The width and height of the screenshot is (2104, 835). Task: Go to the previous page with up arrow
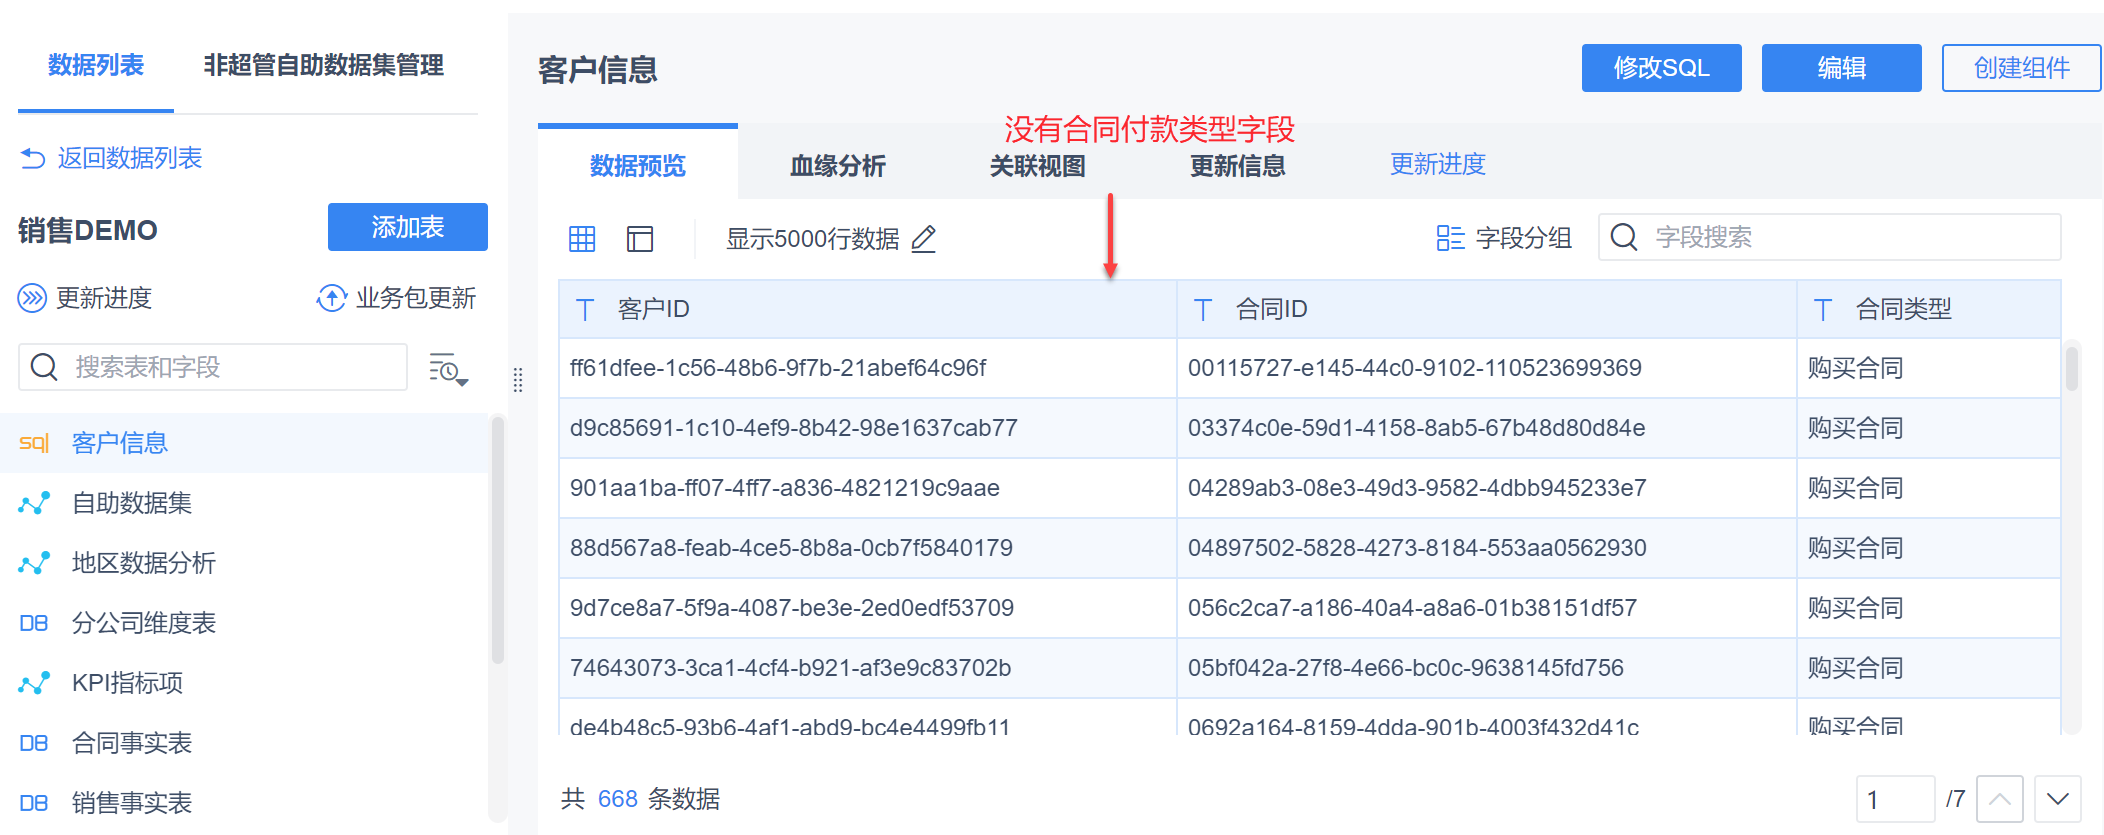pyautogui.click(x=2000, y=799)
